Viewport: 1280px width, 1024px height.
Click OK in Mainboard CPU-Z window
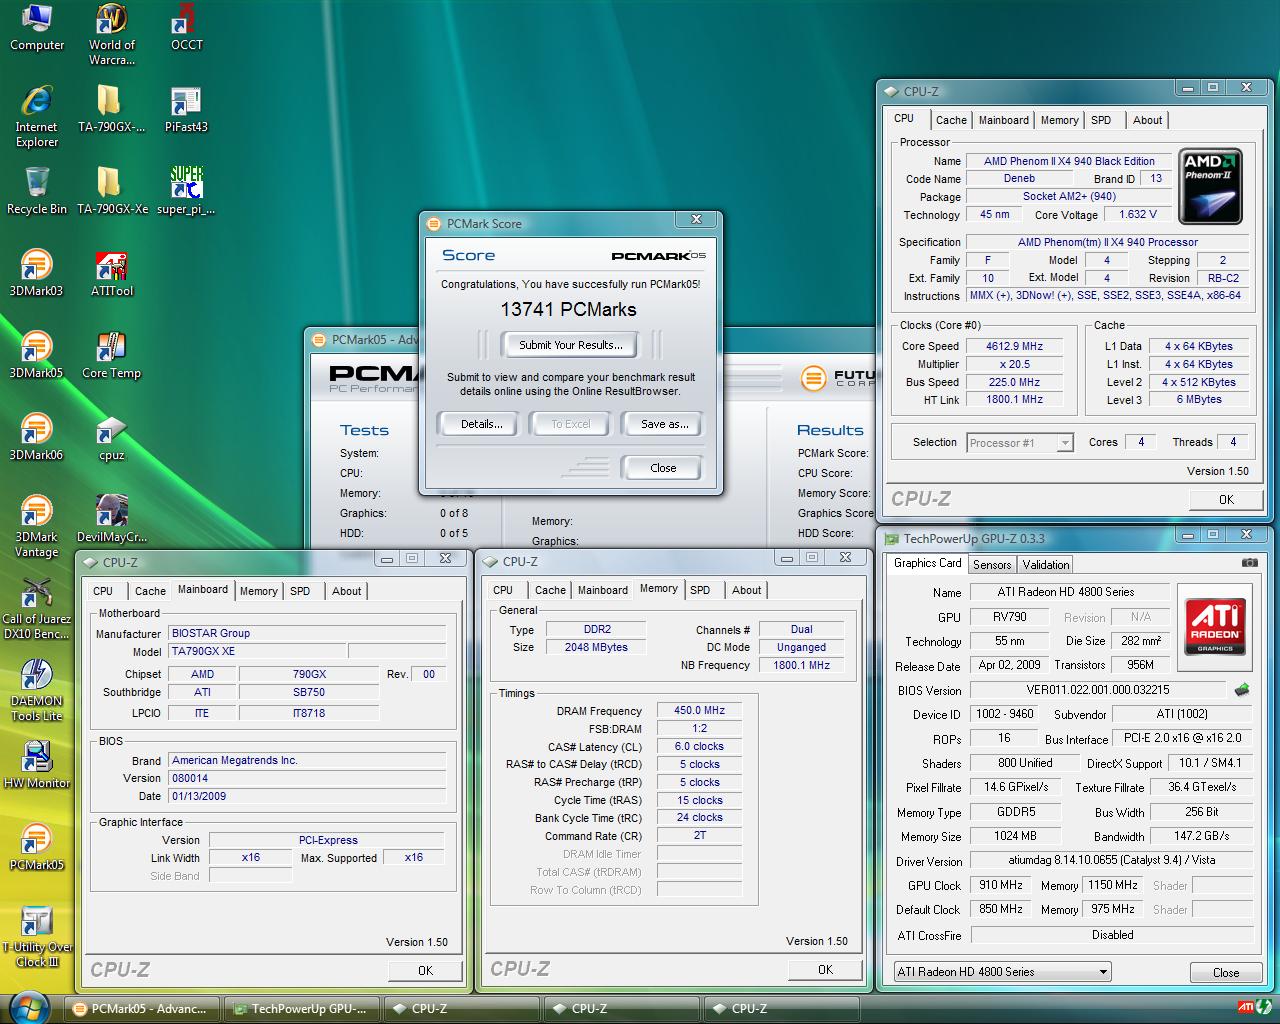tap(425, 970)
